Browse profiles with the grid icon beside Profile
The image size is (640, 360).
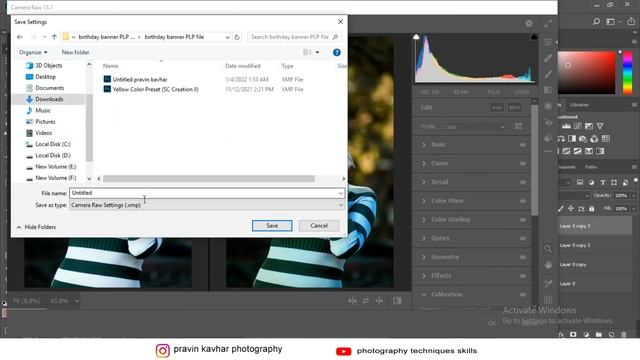pyautogui.click(x=518, y=127)
